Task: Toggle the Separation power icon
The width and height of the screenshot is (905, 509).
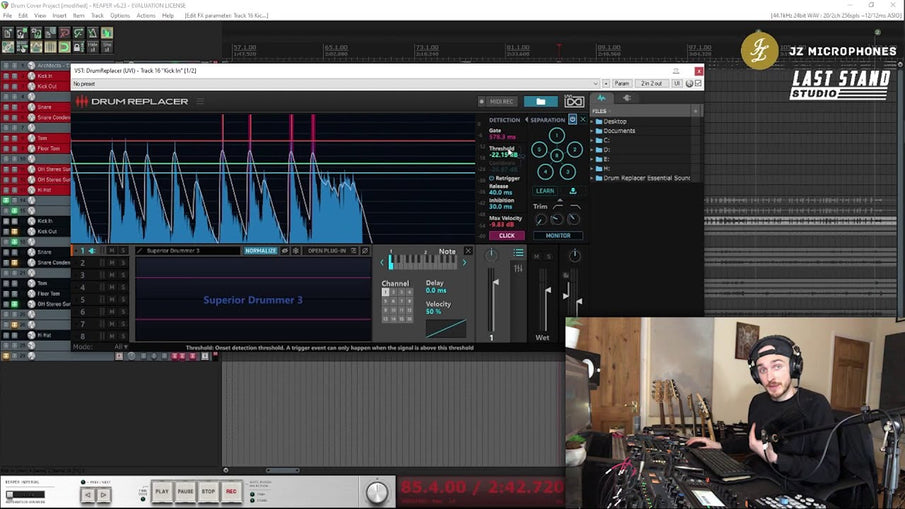Action: point(572,119)
